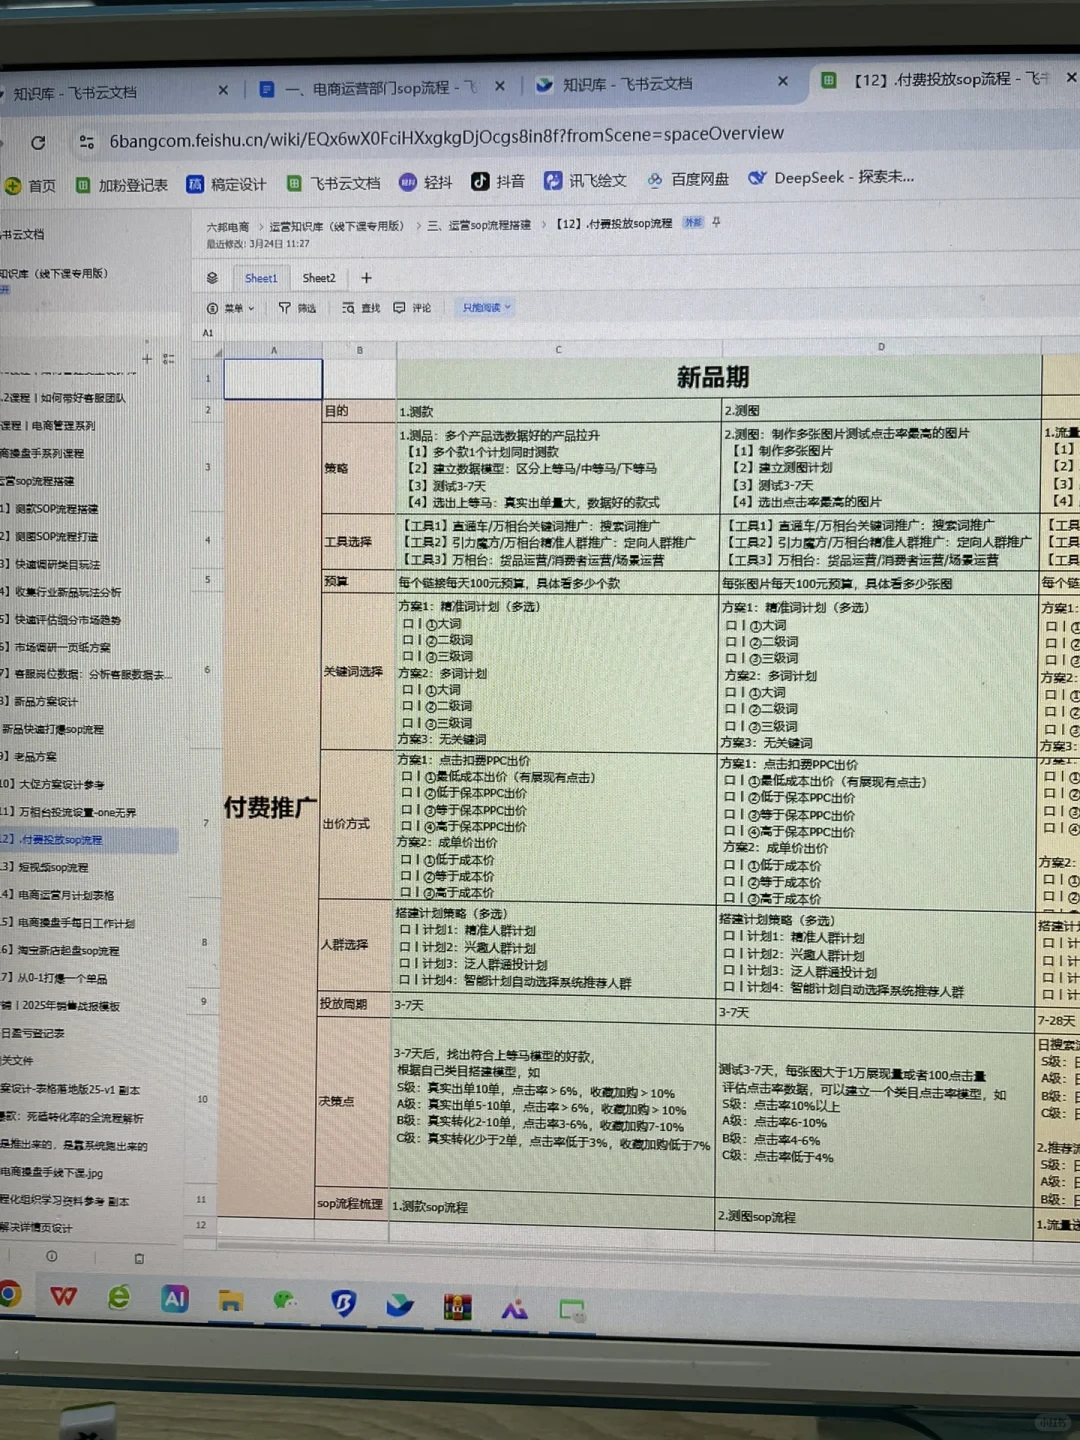The image size is (1080, 1440).
Task: Open WPS Office from the taskbar
Action: tap(64, 1296)
